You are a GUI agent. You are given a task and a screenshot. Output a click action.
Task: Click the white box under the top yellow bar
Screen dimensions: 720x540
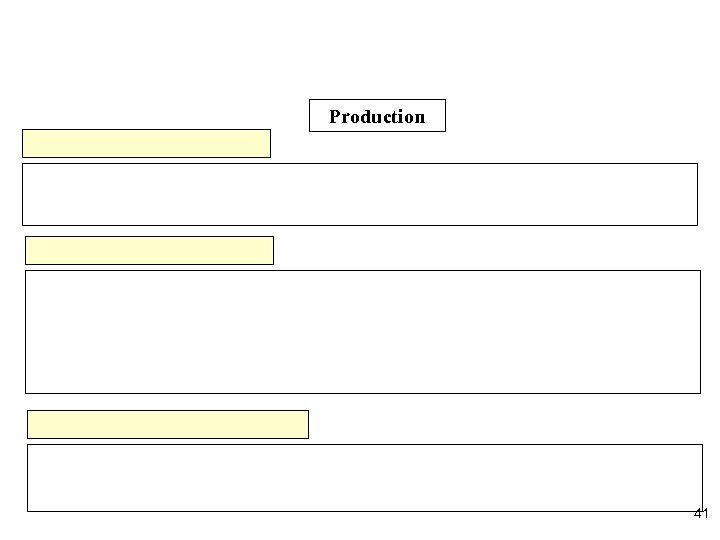(x=359, y=194)
